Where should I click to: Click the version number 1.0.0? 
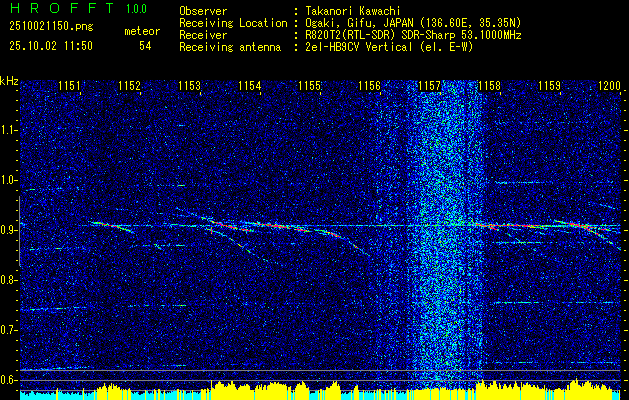tap(136, 9)
